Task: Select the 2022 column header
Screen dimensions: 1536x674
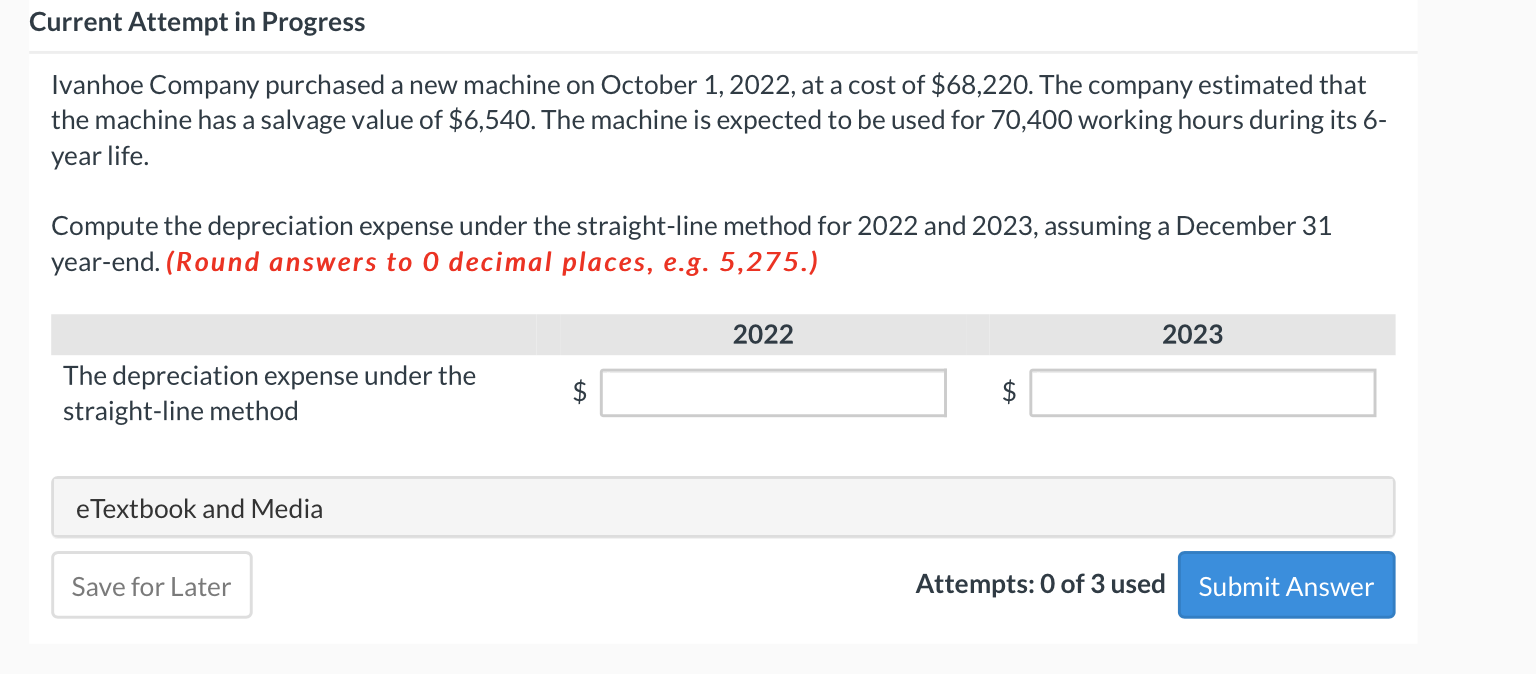Action: tap(763, 334)
